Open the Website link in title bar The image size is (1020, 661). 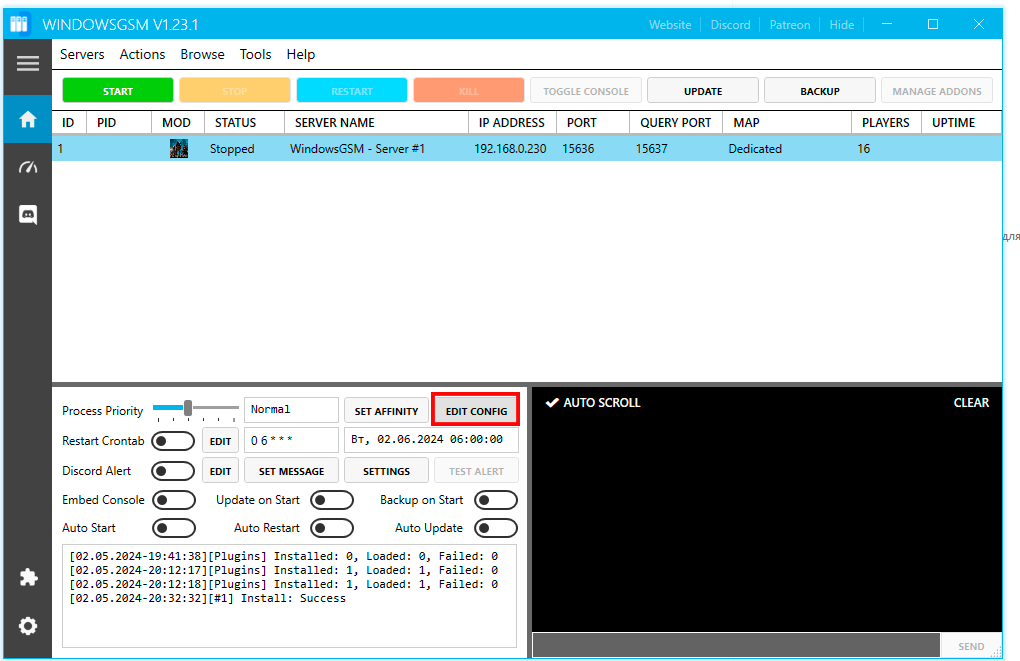(x=670, y=25)
